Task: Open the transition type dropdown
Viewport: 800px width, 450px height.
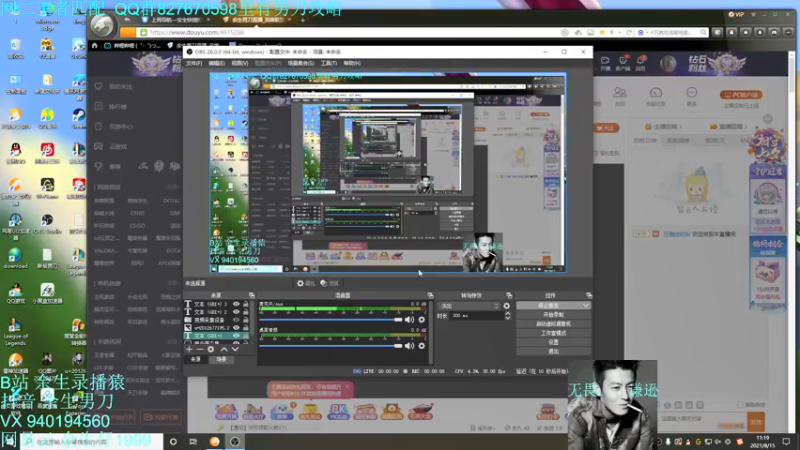Action: (468, 306)
